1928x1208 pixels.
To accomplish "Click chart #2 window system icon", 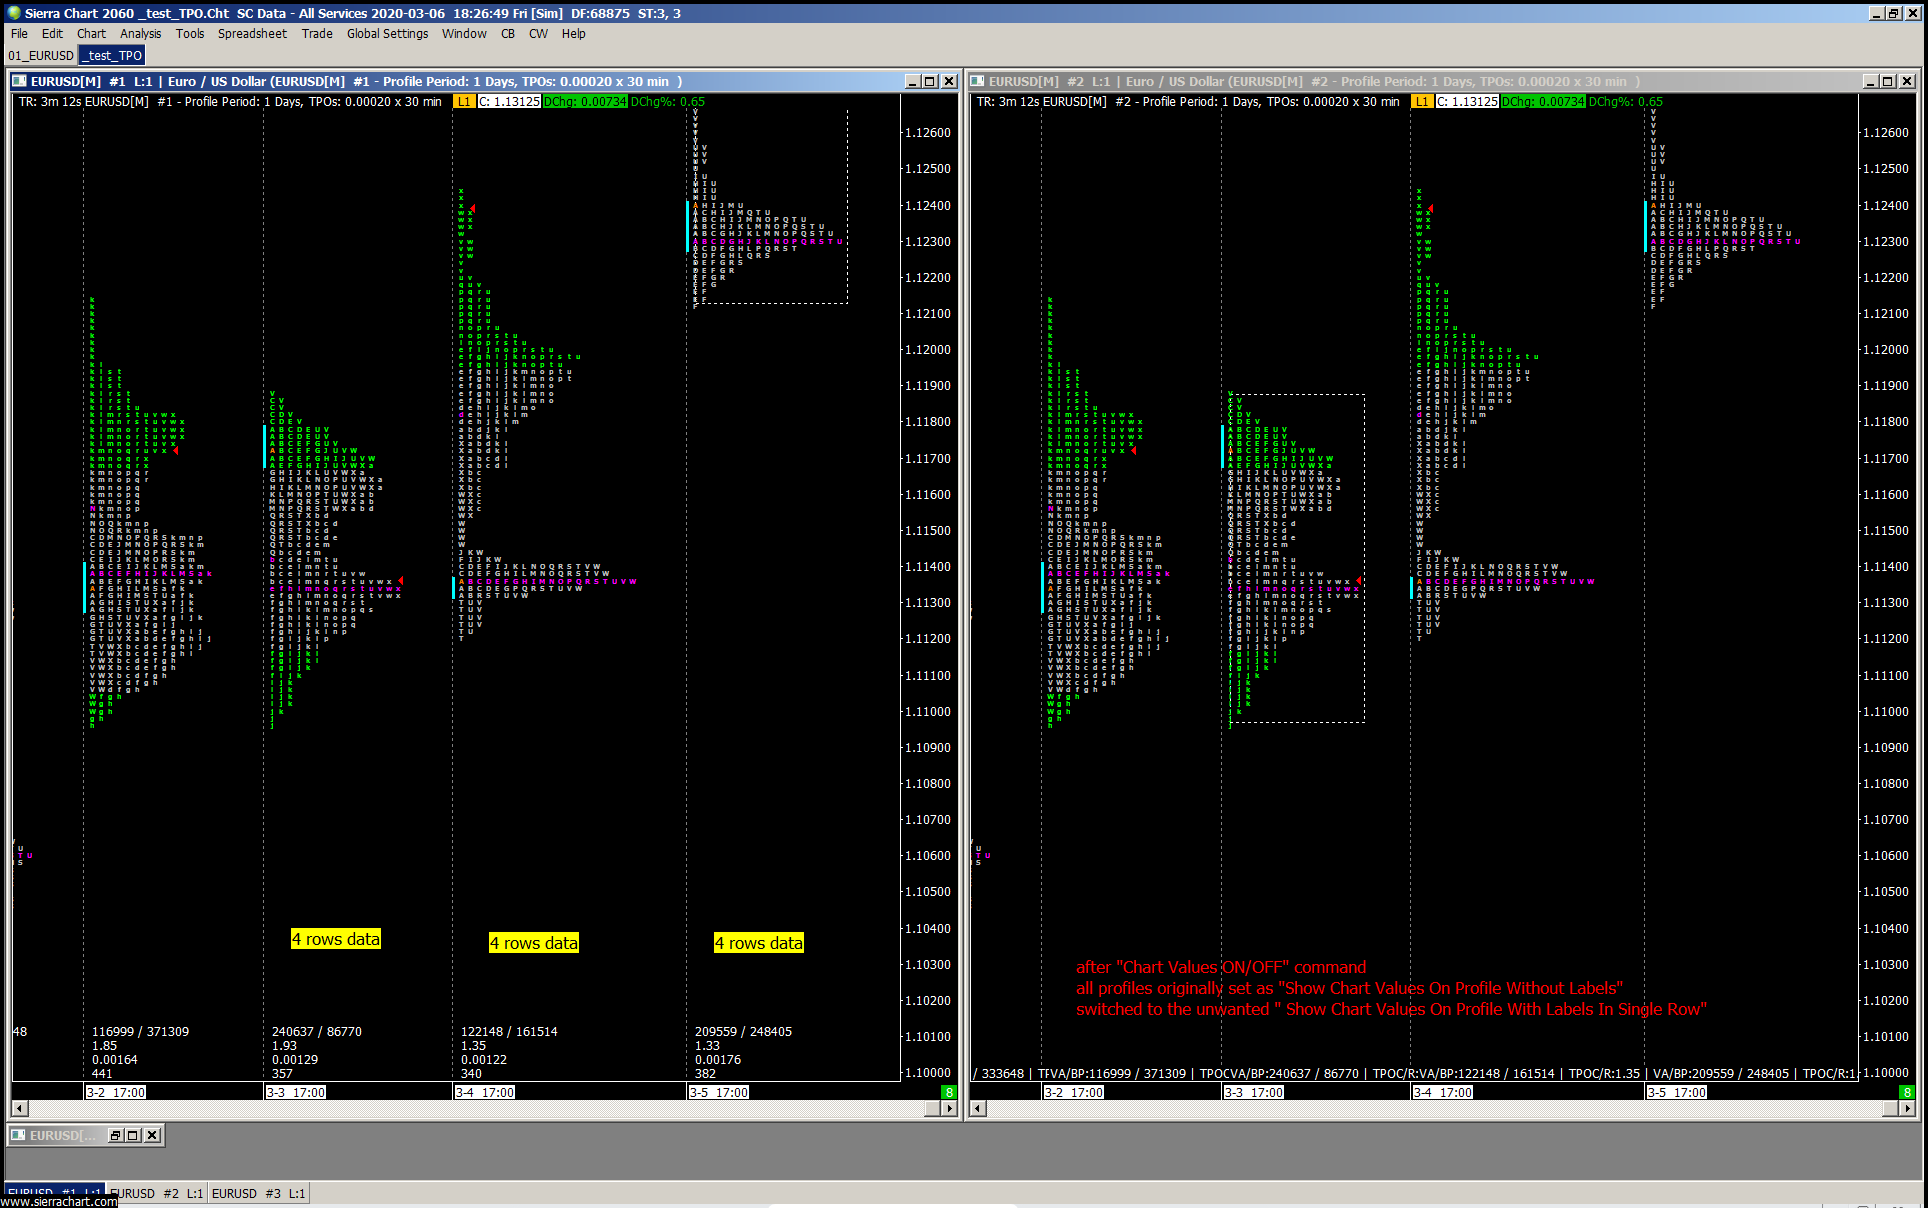I will [977, 81].
